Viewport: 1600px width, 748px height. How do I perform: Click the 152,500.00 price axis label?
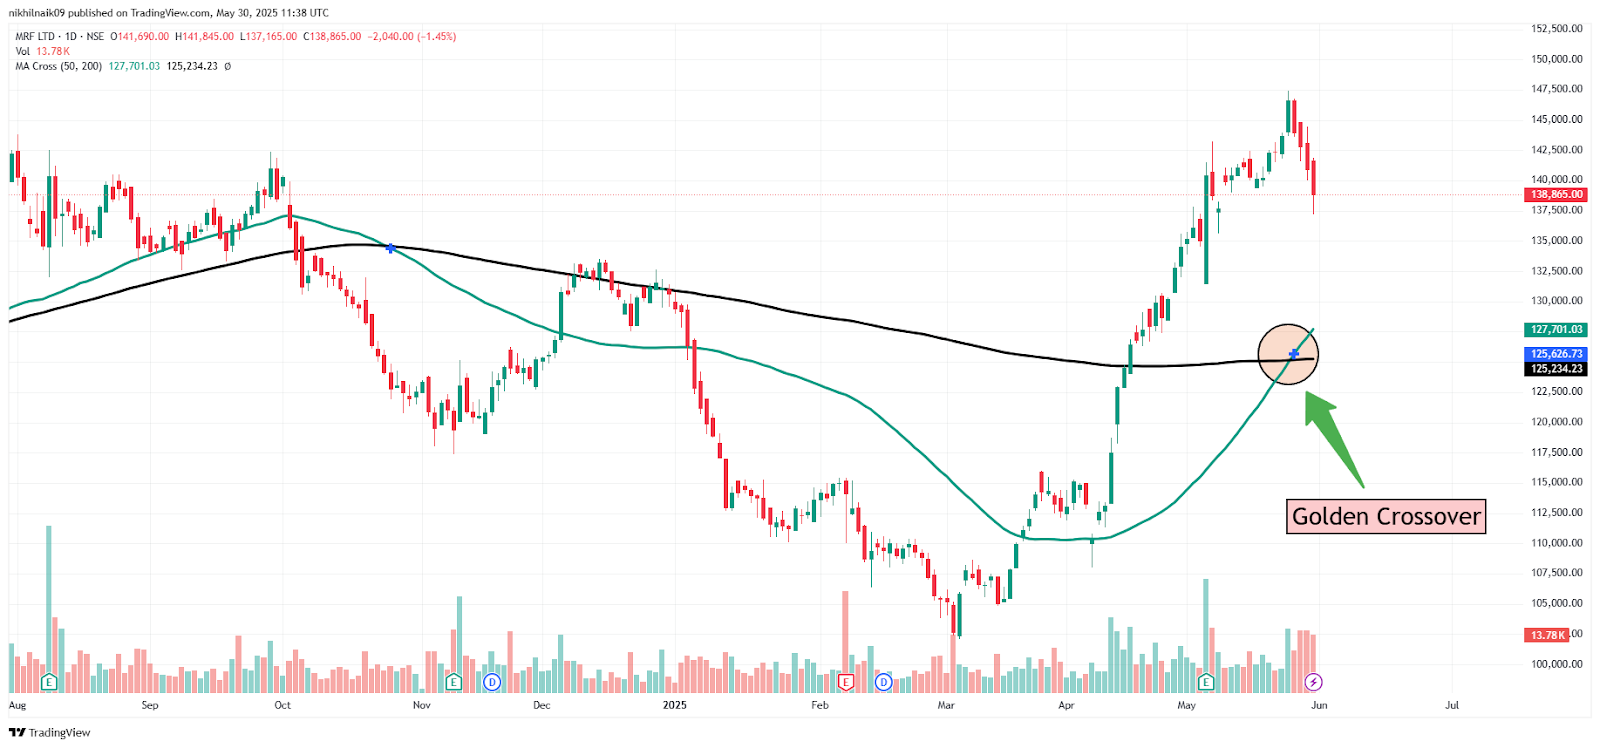[1557, 29]
